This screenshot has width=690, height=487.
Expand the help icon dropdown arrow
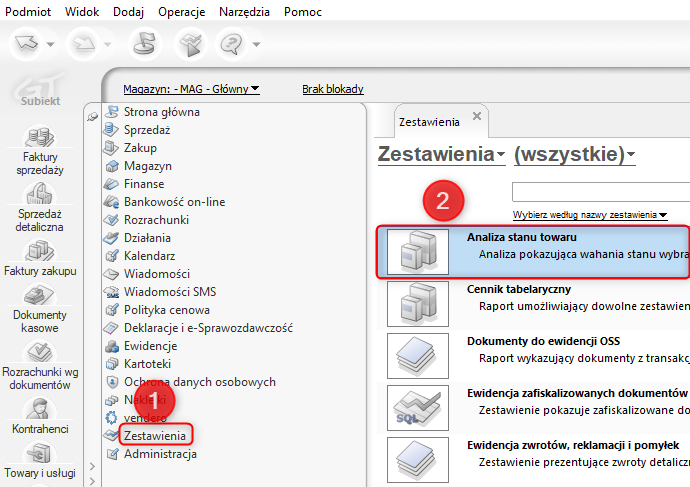[x=256, y=44]
